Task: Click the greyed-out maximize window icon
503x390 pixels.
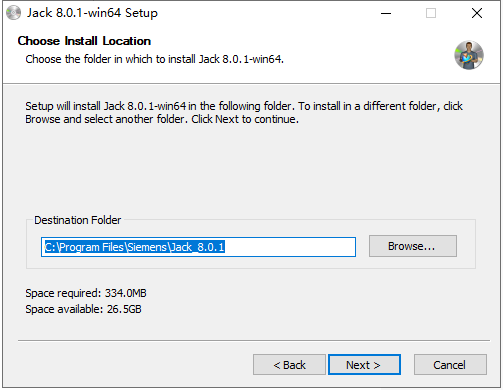Action: 431,13
